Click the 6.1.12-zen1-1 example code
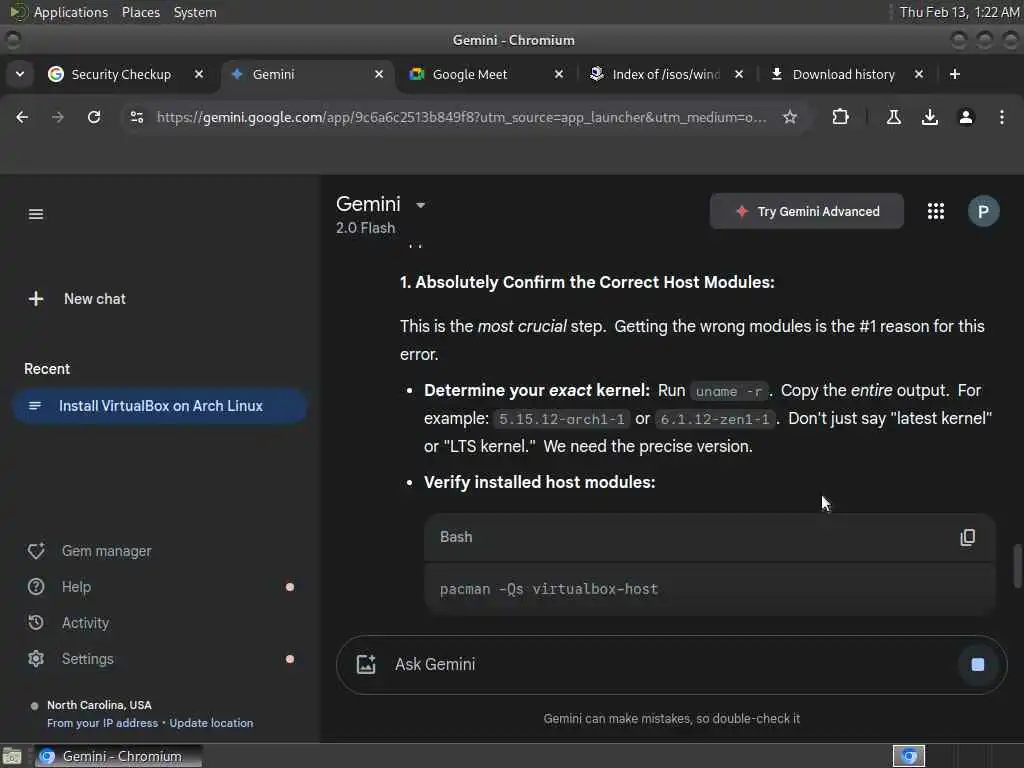The image size is (1024, 768). click(x=715, y=419)
